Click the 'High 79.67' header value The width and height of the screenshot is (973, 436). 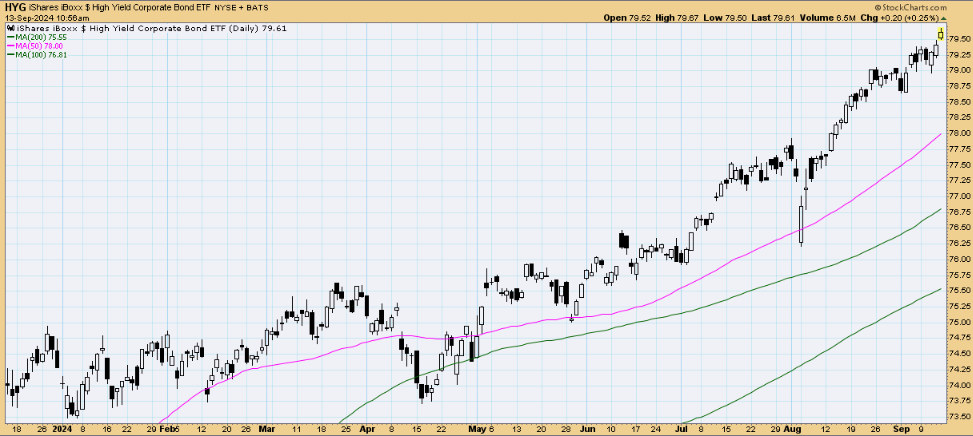(x=679, y=19)
